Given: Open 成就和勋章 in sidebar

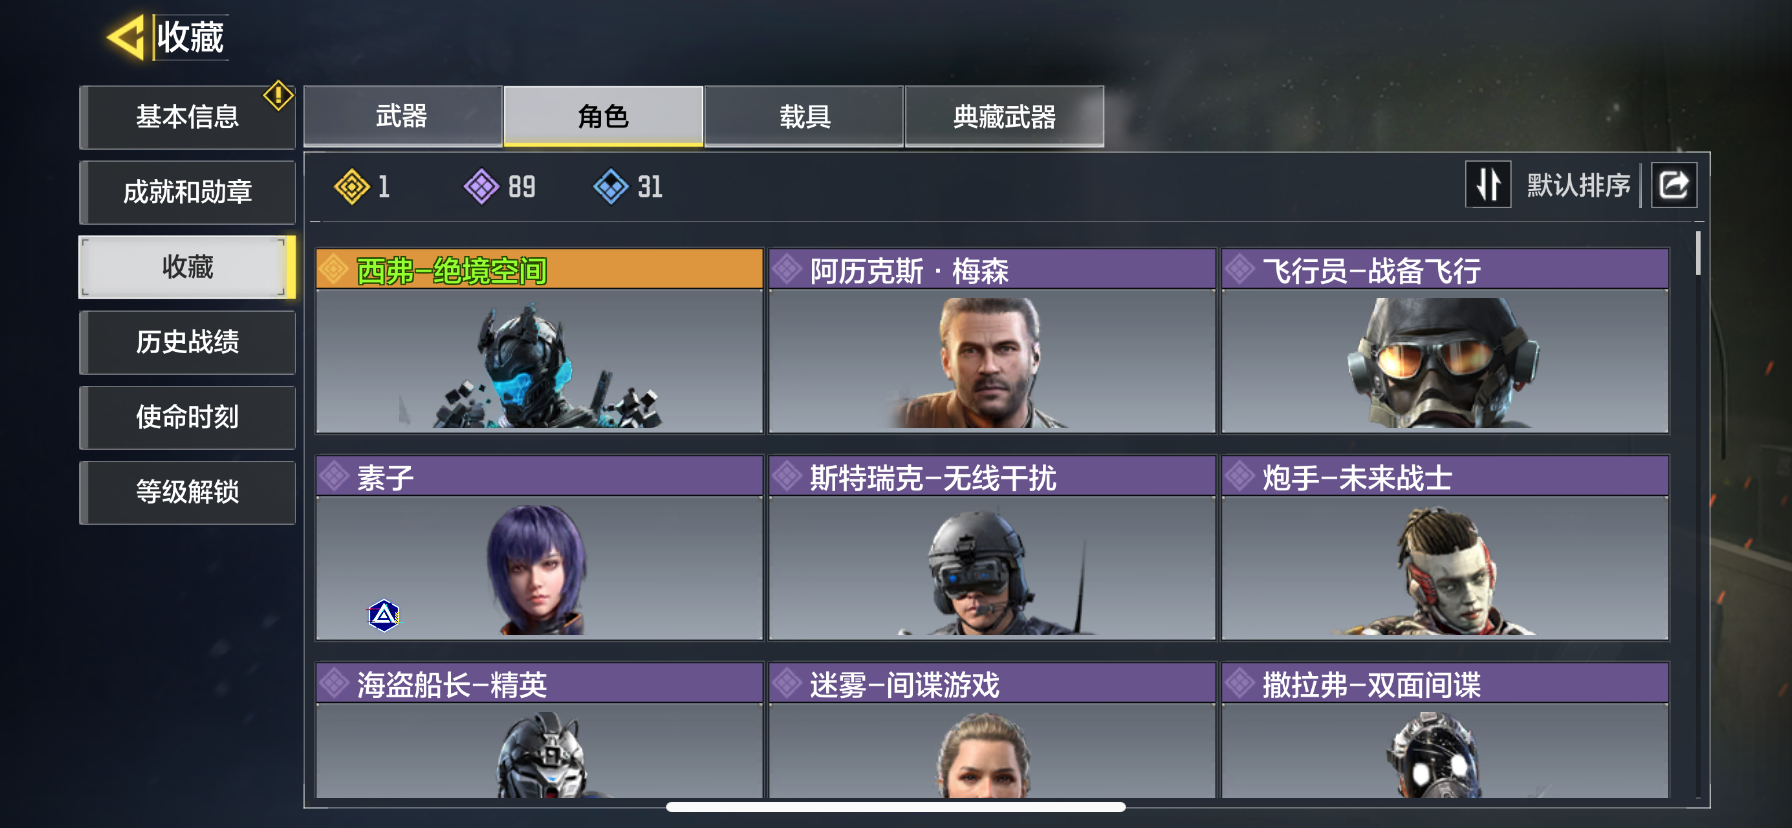Looking at the screenshot, I should tap(187, 192).
